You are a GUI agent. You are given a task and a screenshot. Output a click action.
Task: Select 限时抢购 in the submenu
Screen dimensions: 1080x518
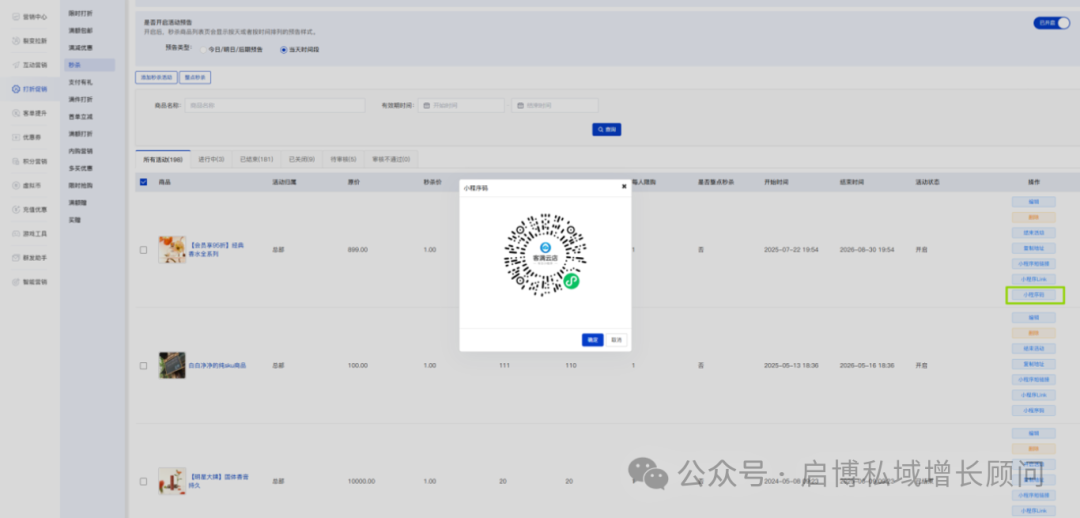pos(81,186)
